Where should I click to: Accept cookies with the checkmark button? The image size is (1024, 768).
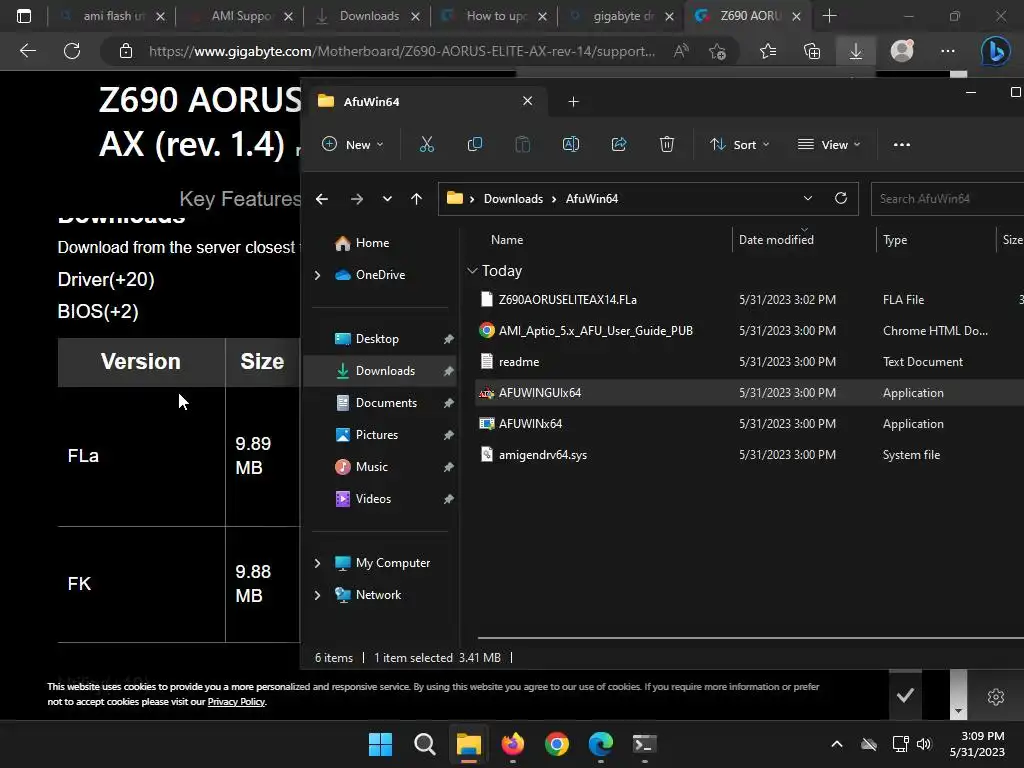point(905,696)
